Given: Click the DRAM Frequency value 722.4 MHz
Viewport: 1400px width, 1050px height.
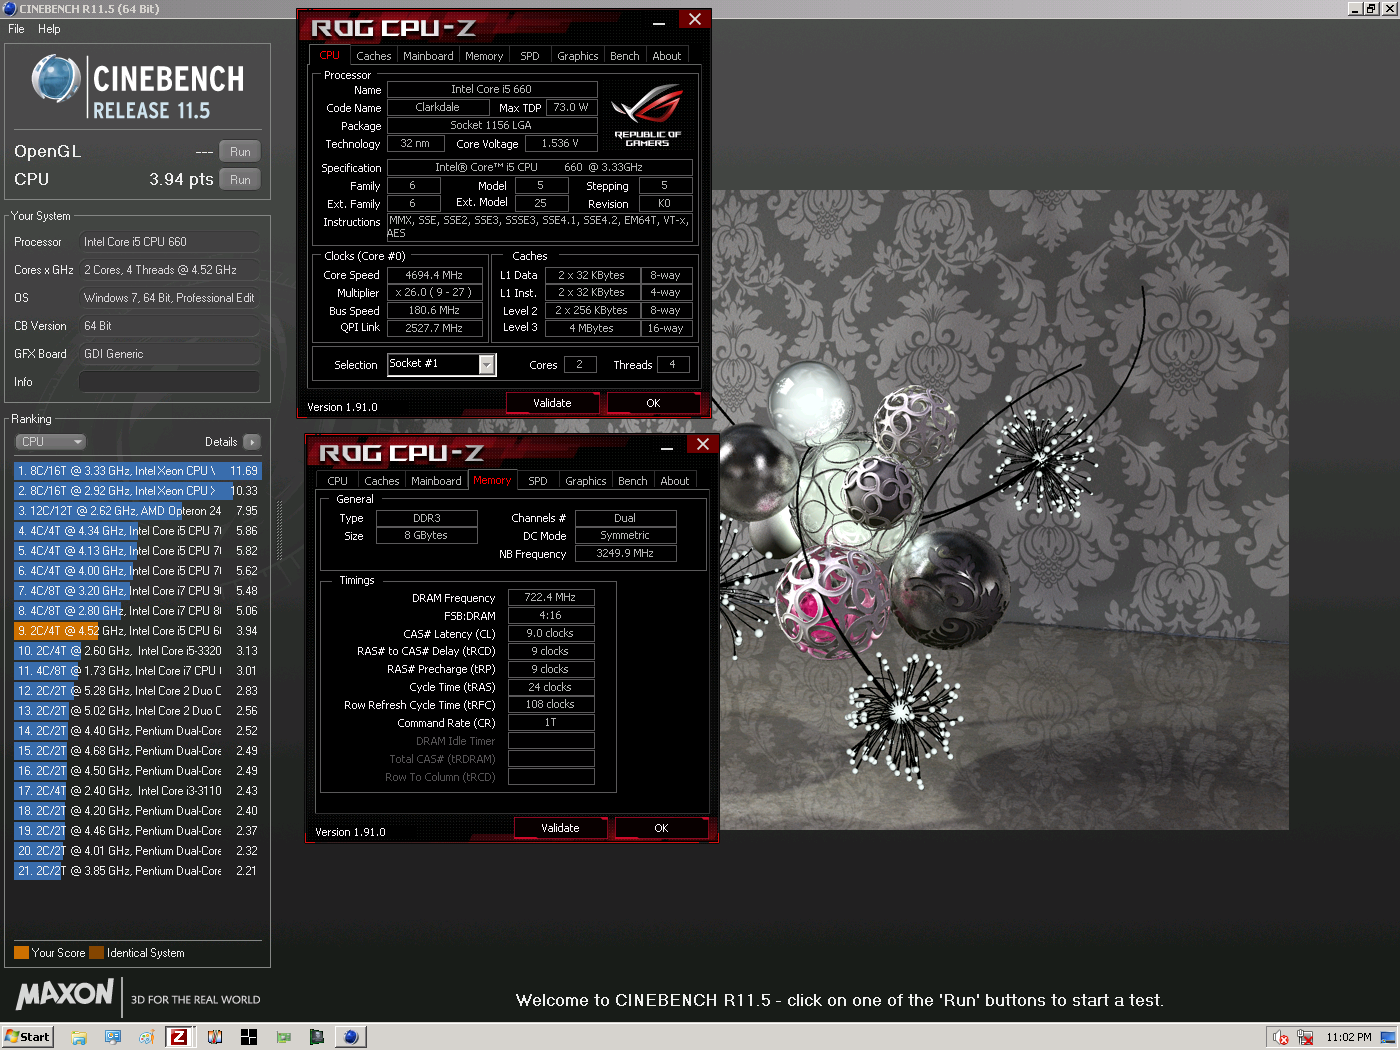Looking at the screenshot, I should 551,597.
